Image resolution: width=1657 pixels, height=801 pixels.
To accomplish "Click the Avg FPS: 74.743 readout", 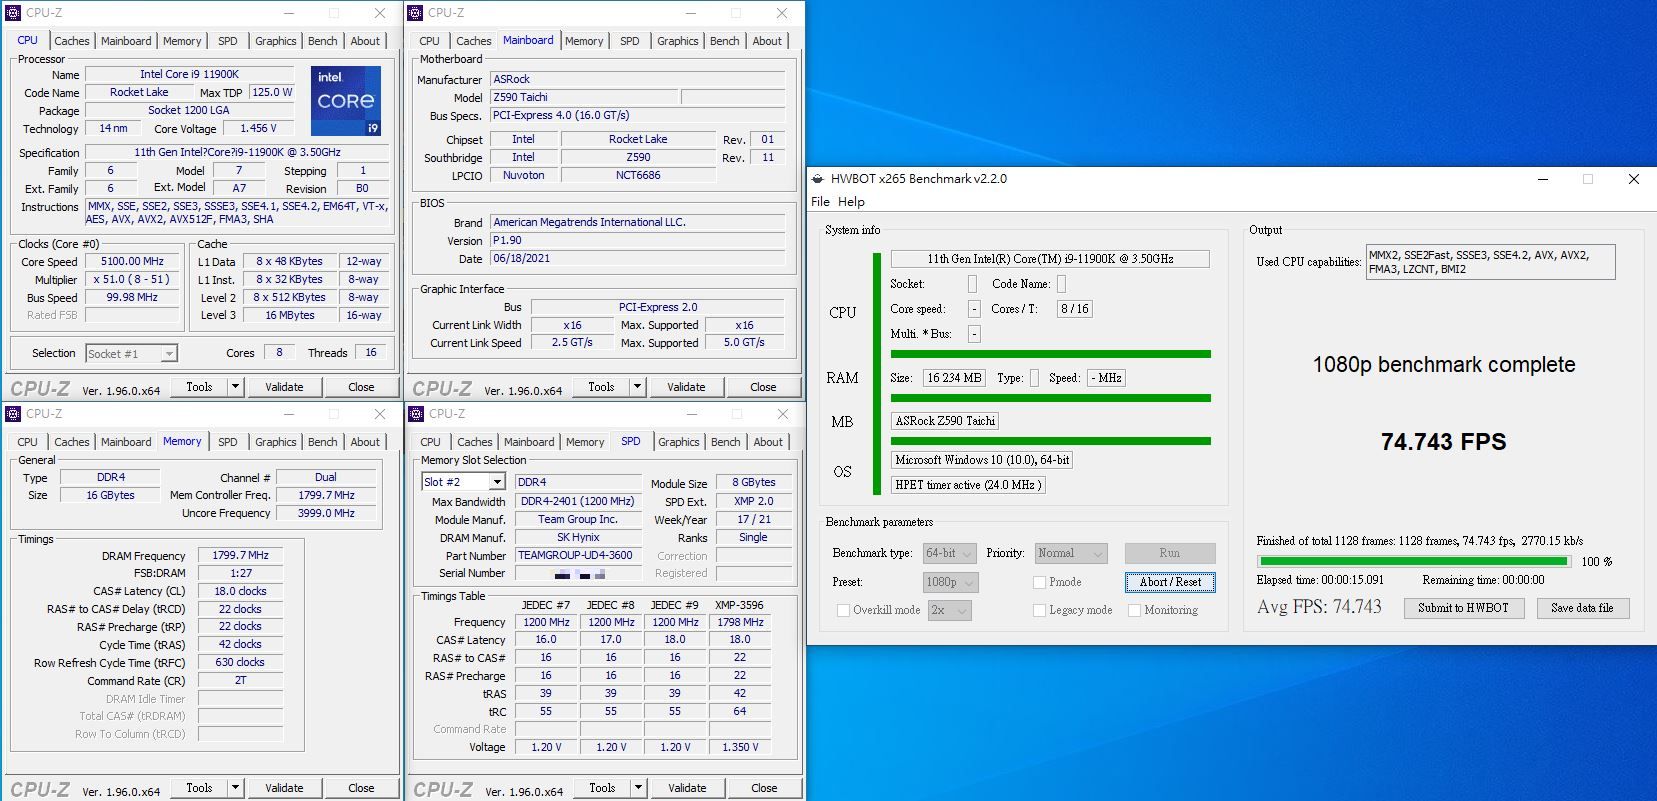I will pos(1319,607).
